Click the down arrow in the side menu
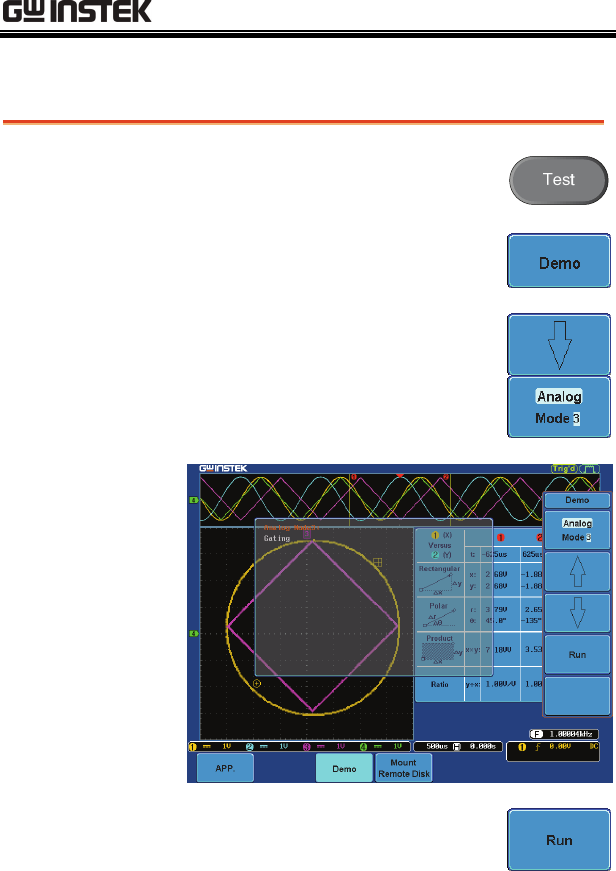This screenshot has height=871, width=616. click(577, 613)
